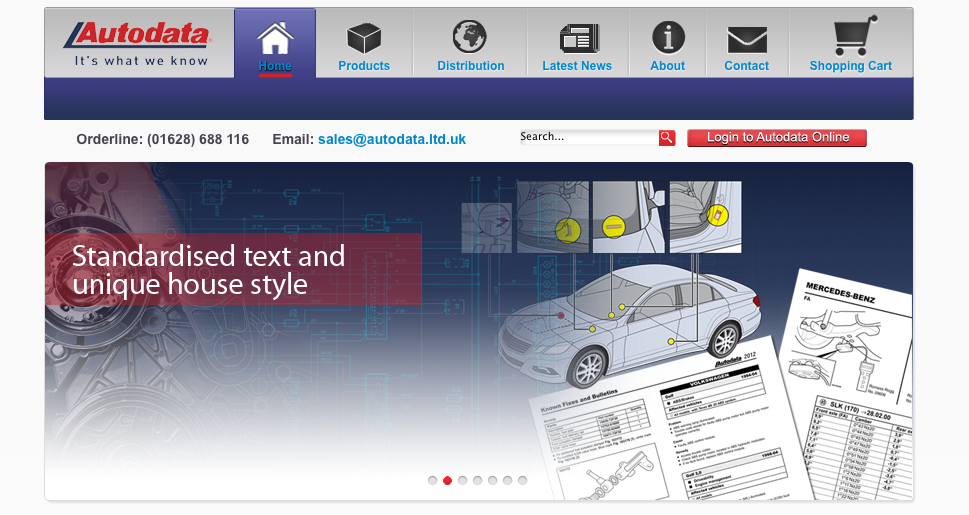The width and height of the screenshot is (969, 515).
Task: Click the Autodata logo
Action: (139, 43)
